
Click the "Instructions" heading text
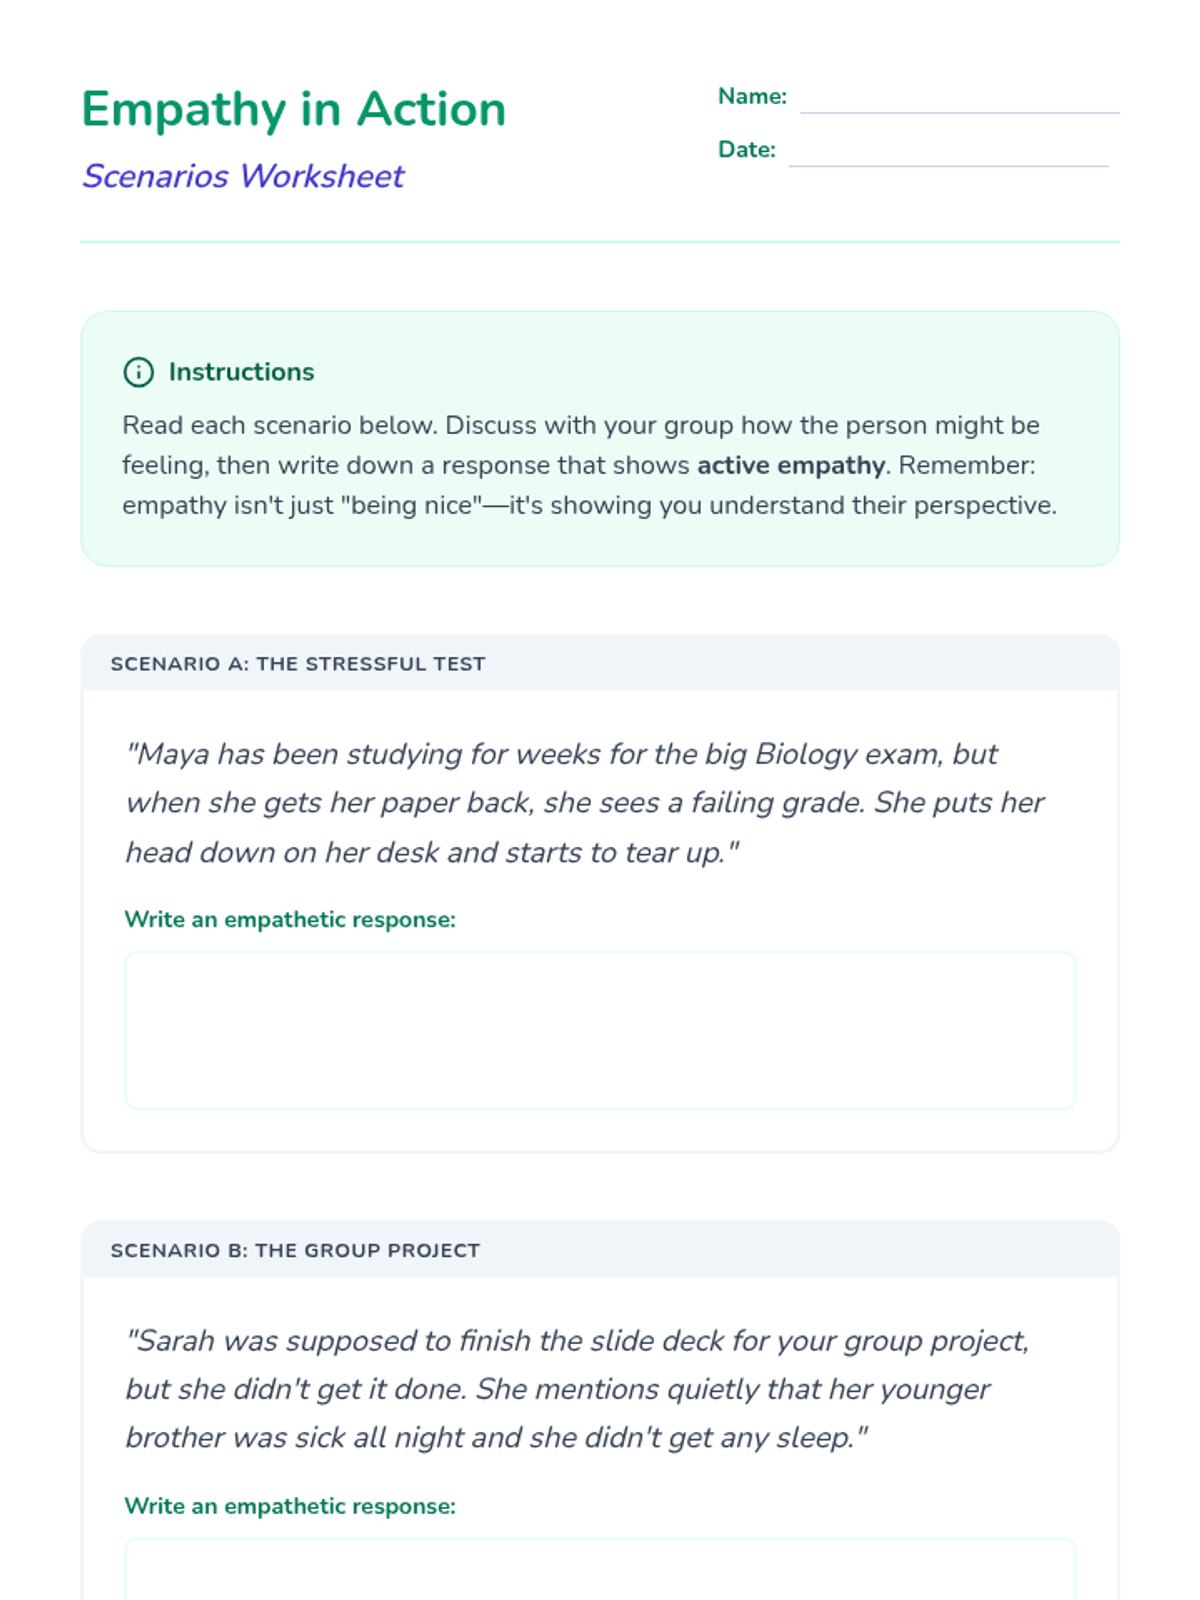pos(241,372)
